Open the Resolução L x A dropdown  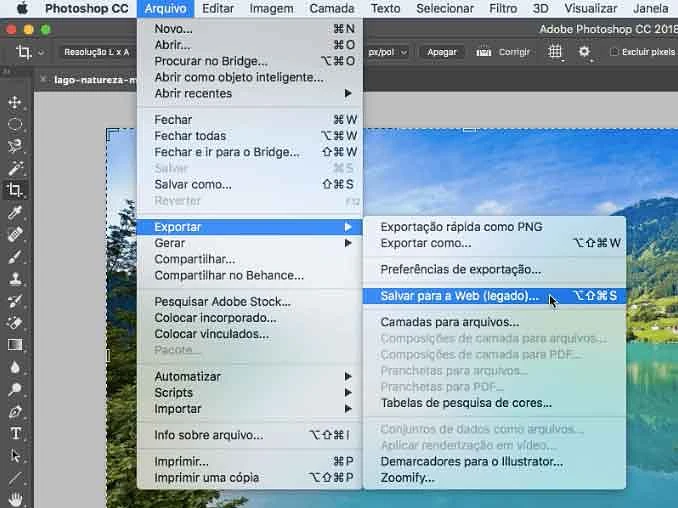[97, 52]
